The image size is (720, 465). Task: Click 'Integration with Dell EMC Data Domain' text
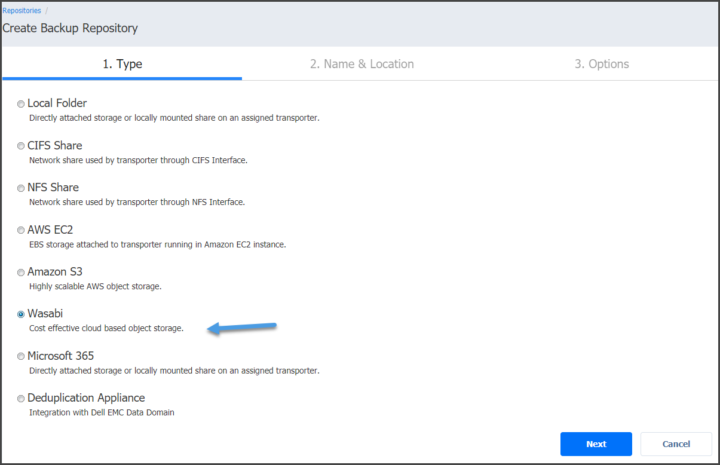[101, 412]
